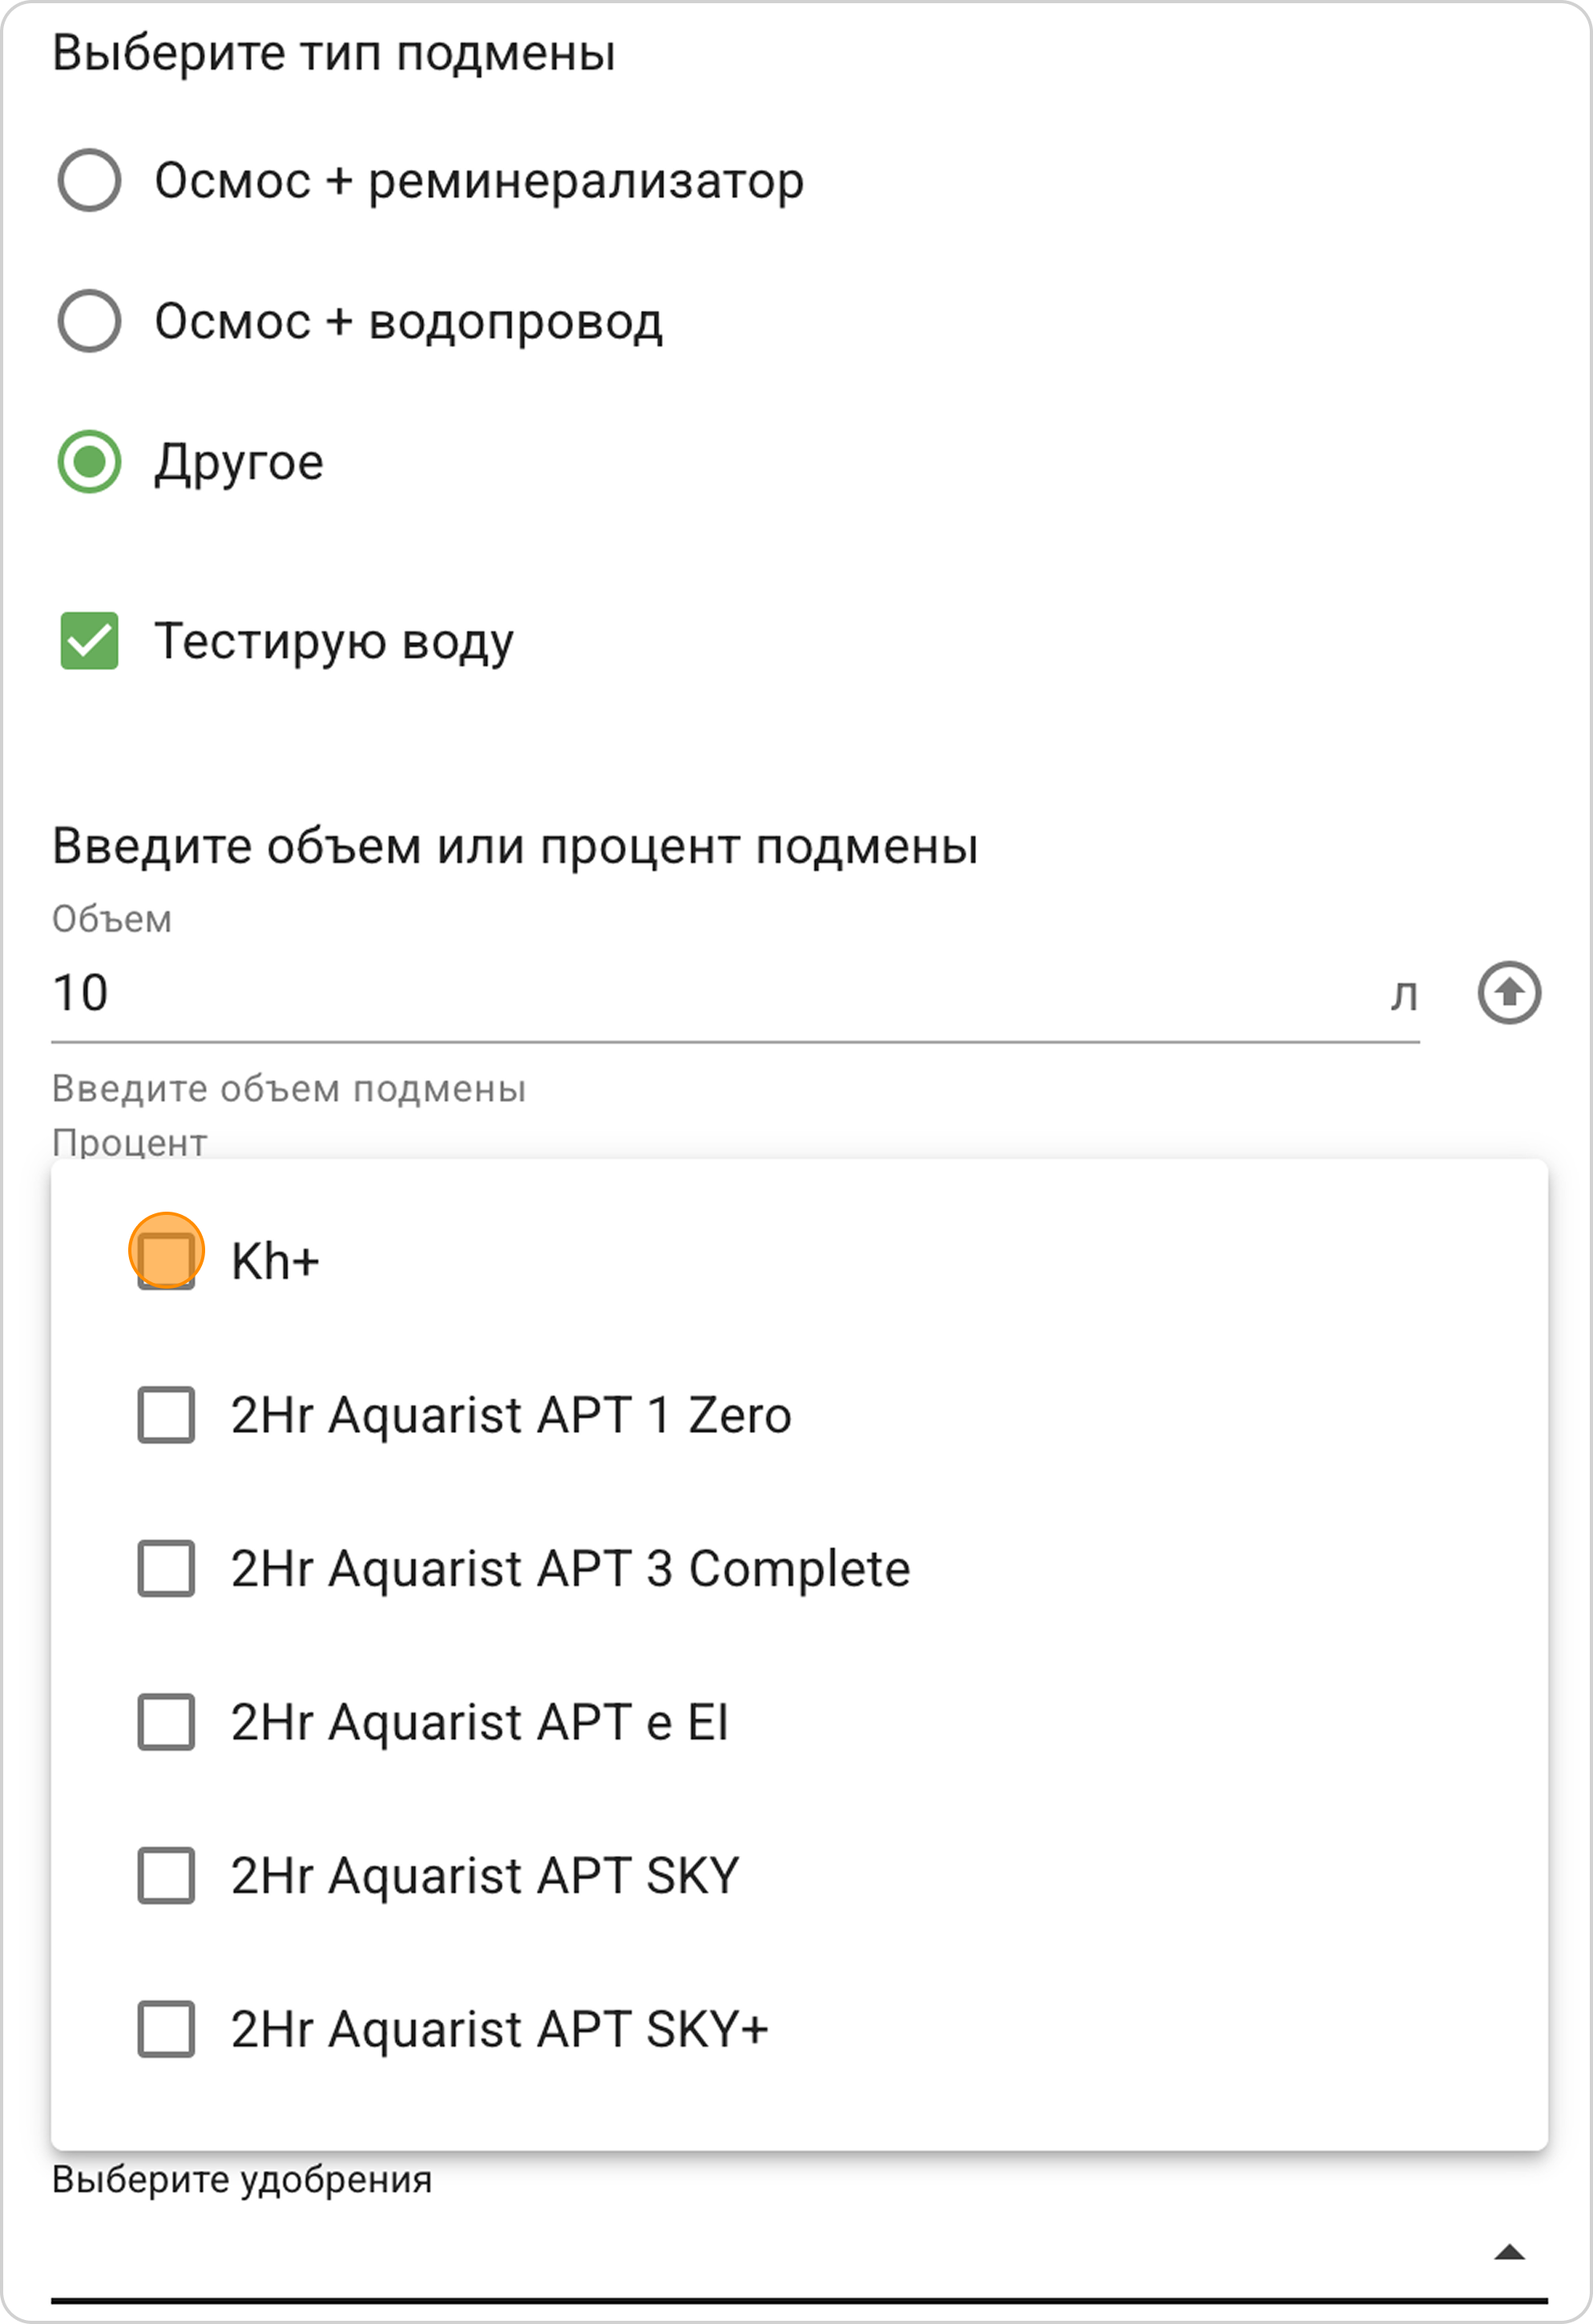Check the 2Hr Aquarist APT SKY+ checkbox
The width and height of the screenshot is (1593, 2324).
(x=166, y=2029)
